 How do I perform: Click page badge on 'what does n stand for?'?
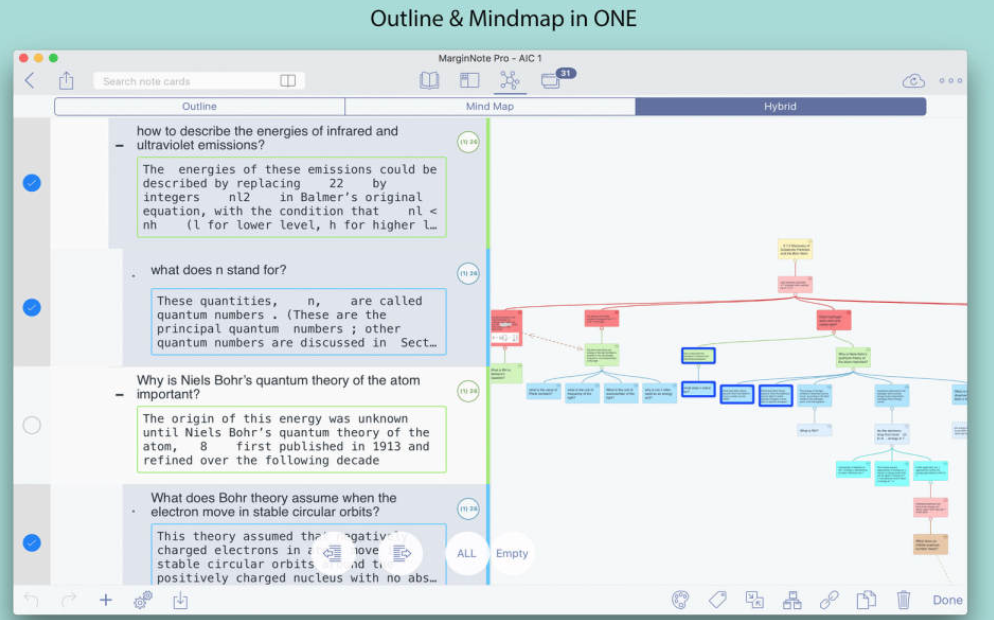coord(468,273)
